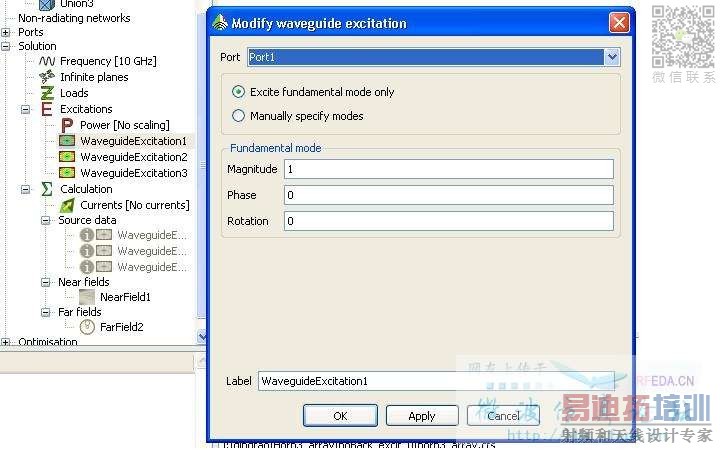Click the Loads Z icon
The height and width of the screenshot is (450, 720).
point(47,93)
